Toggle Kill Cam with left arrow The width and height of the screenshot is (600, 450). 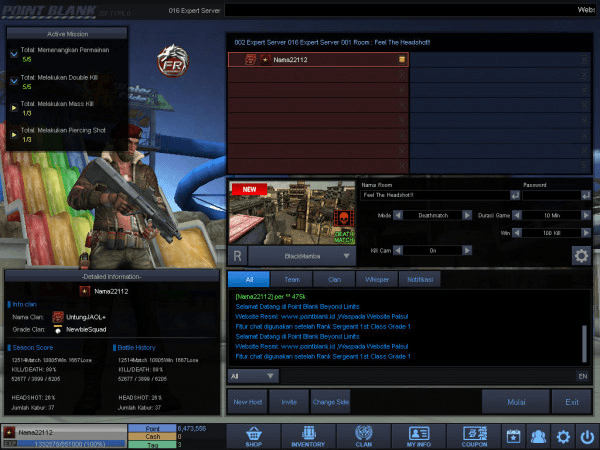pos(398,250)
